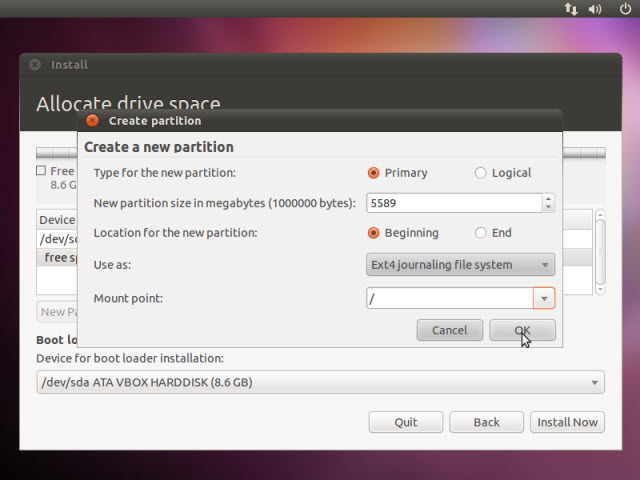Image resolution: width=640 pixels, height=480 pixels.
Task: Confirm partition with OK button
Action: (522, 330)
